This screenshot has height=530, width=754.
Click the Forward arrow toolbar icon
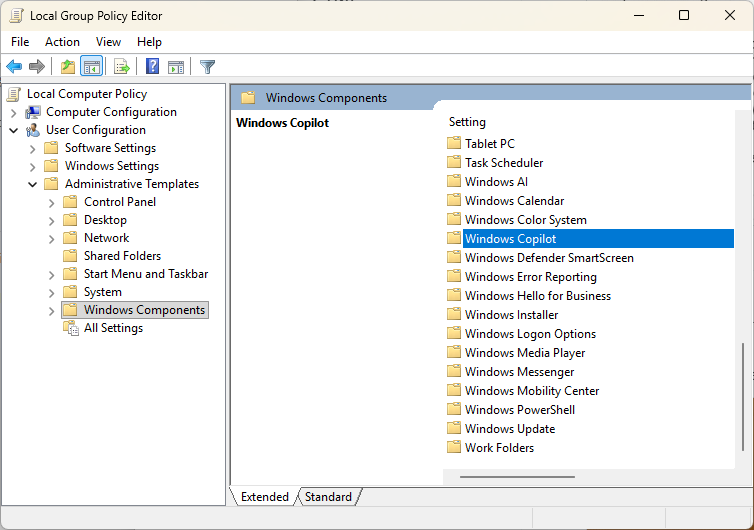pos(37,67)
